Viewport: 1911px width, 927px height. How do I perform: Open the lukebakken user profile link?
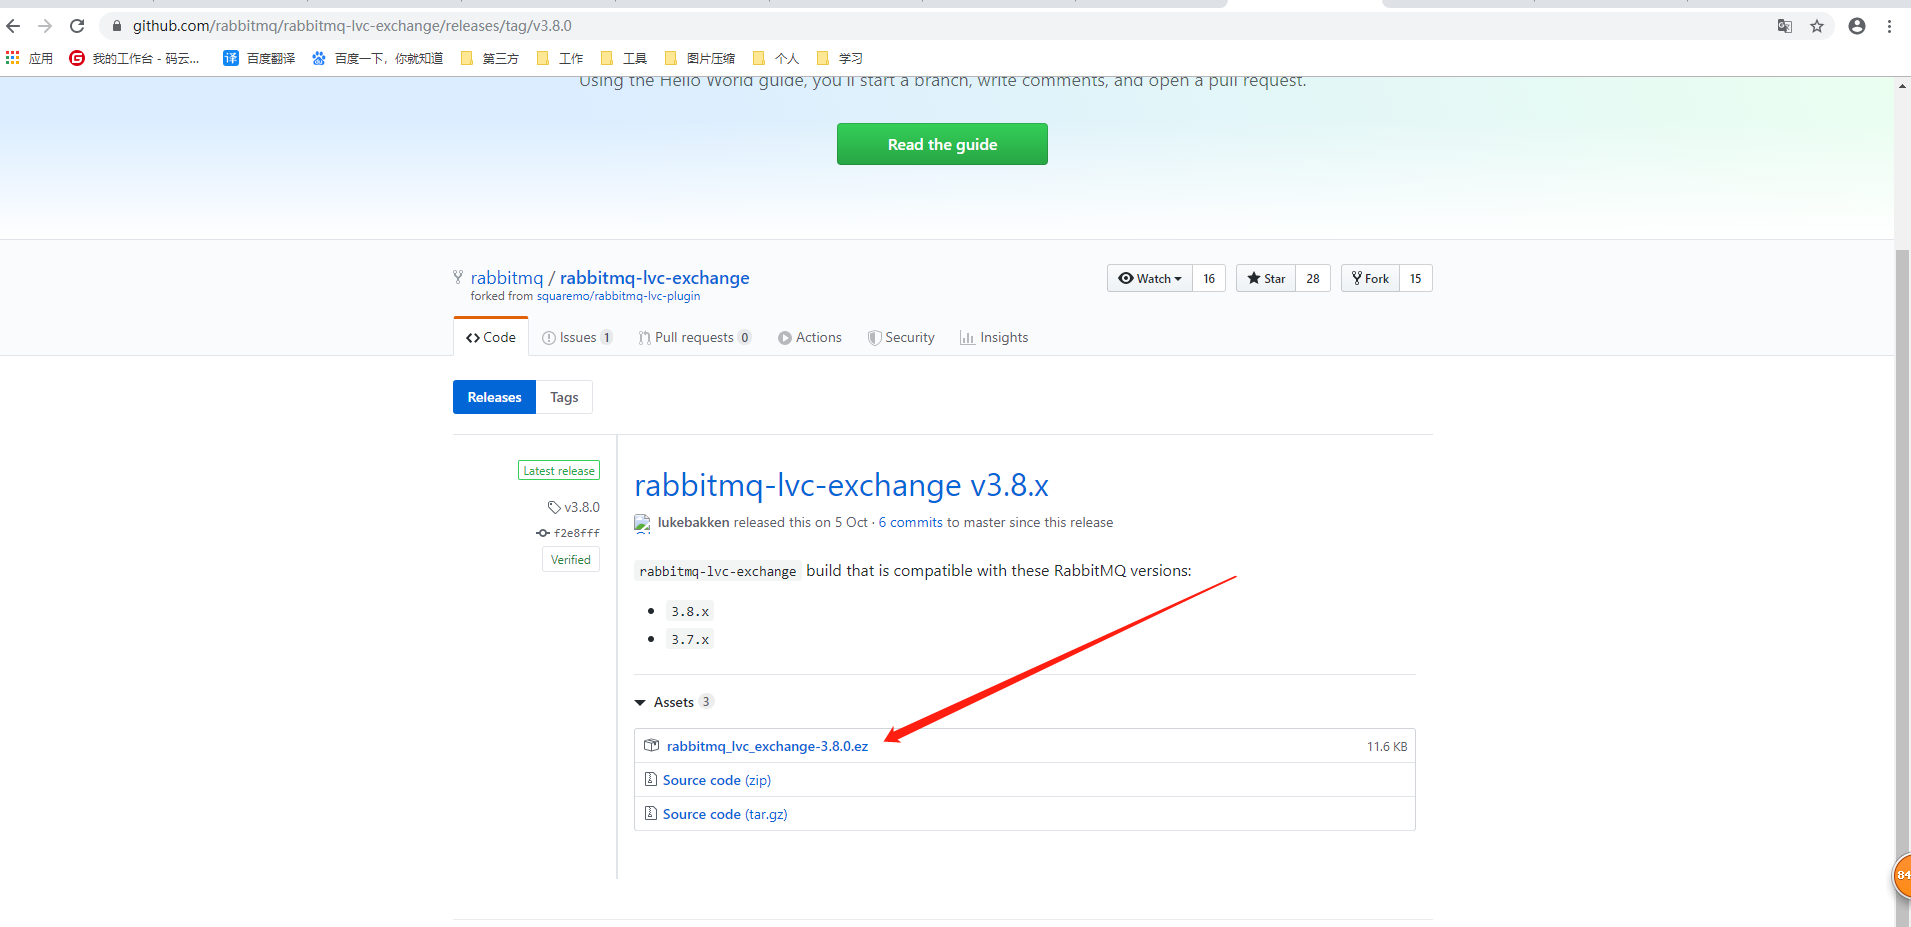[694, 522]
